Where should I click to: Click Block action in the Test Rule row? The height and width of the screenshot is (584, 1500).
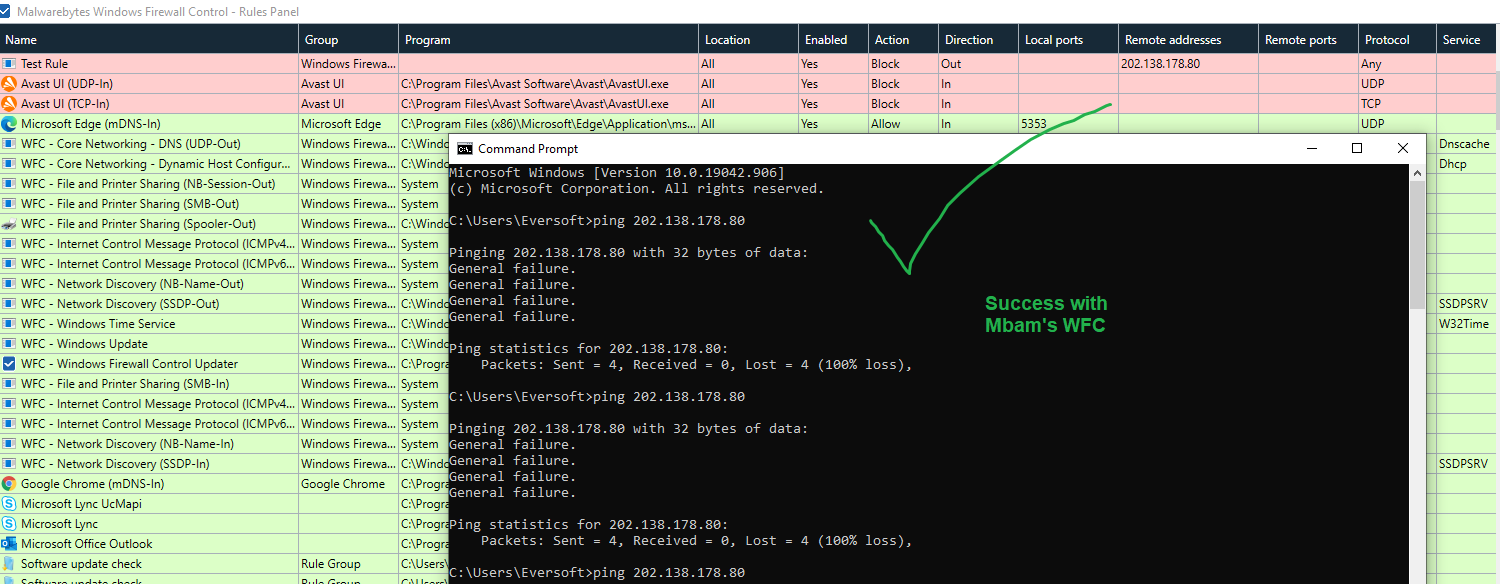click(x=885, y=64)
